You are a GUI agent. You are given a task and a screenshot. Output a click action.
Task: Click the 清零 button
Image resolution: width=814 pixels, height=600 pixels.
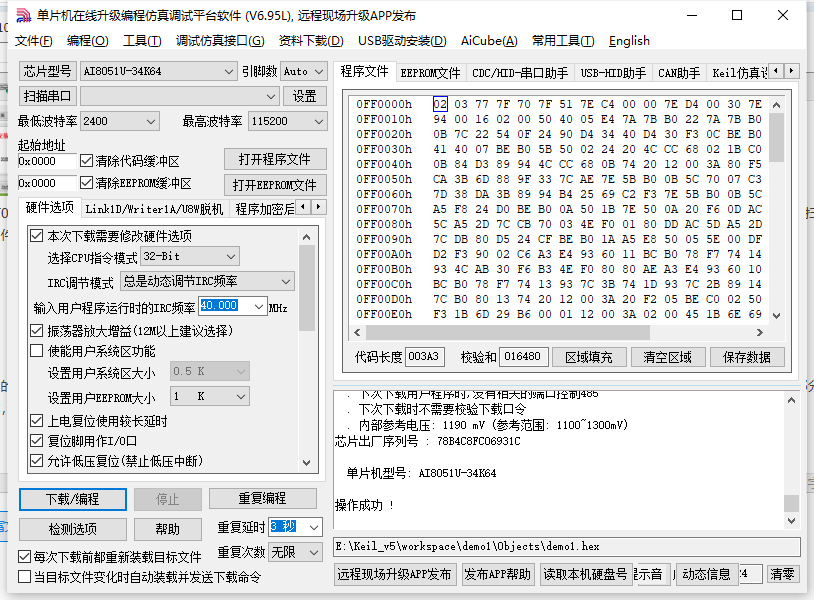[782, 574]
